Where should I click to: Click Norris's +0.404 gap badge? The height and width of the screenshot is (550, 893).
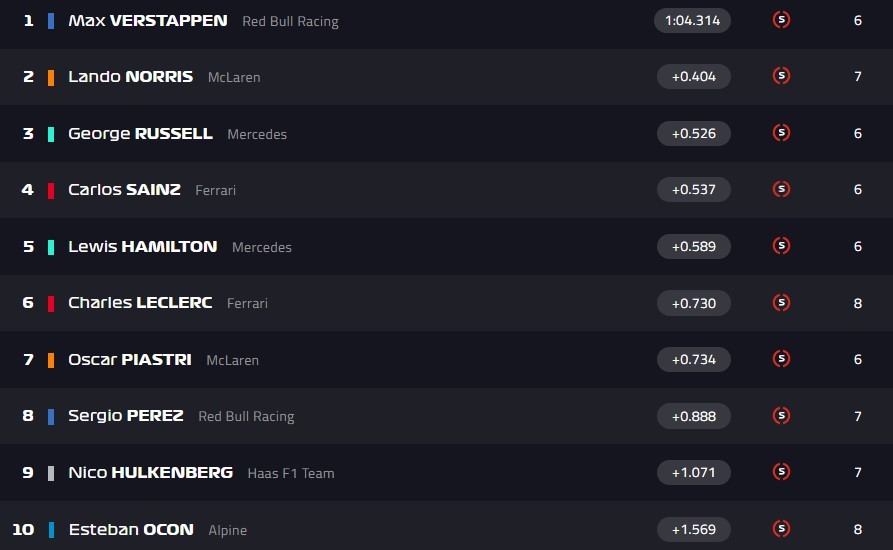tap(693, 76)
